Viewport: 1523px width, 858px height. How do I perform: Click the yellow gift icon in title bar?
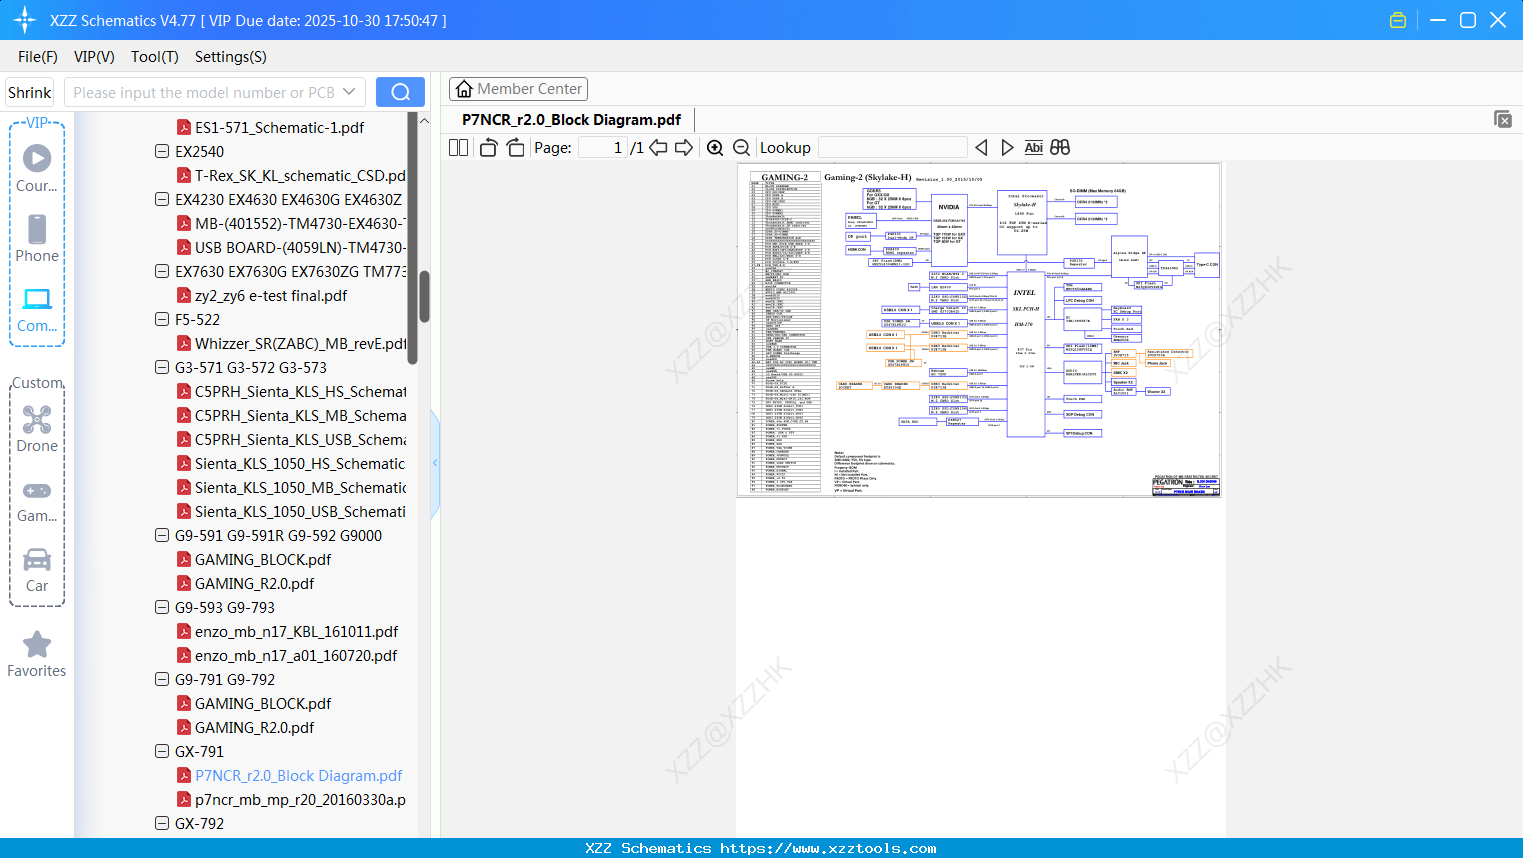pyautogui.click(x=1398, y=20)
